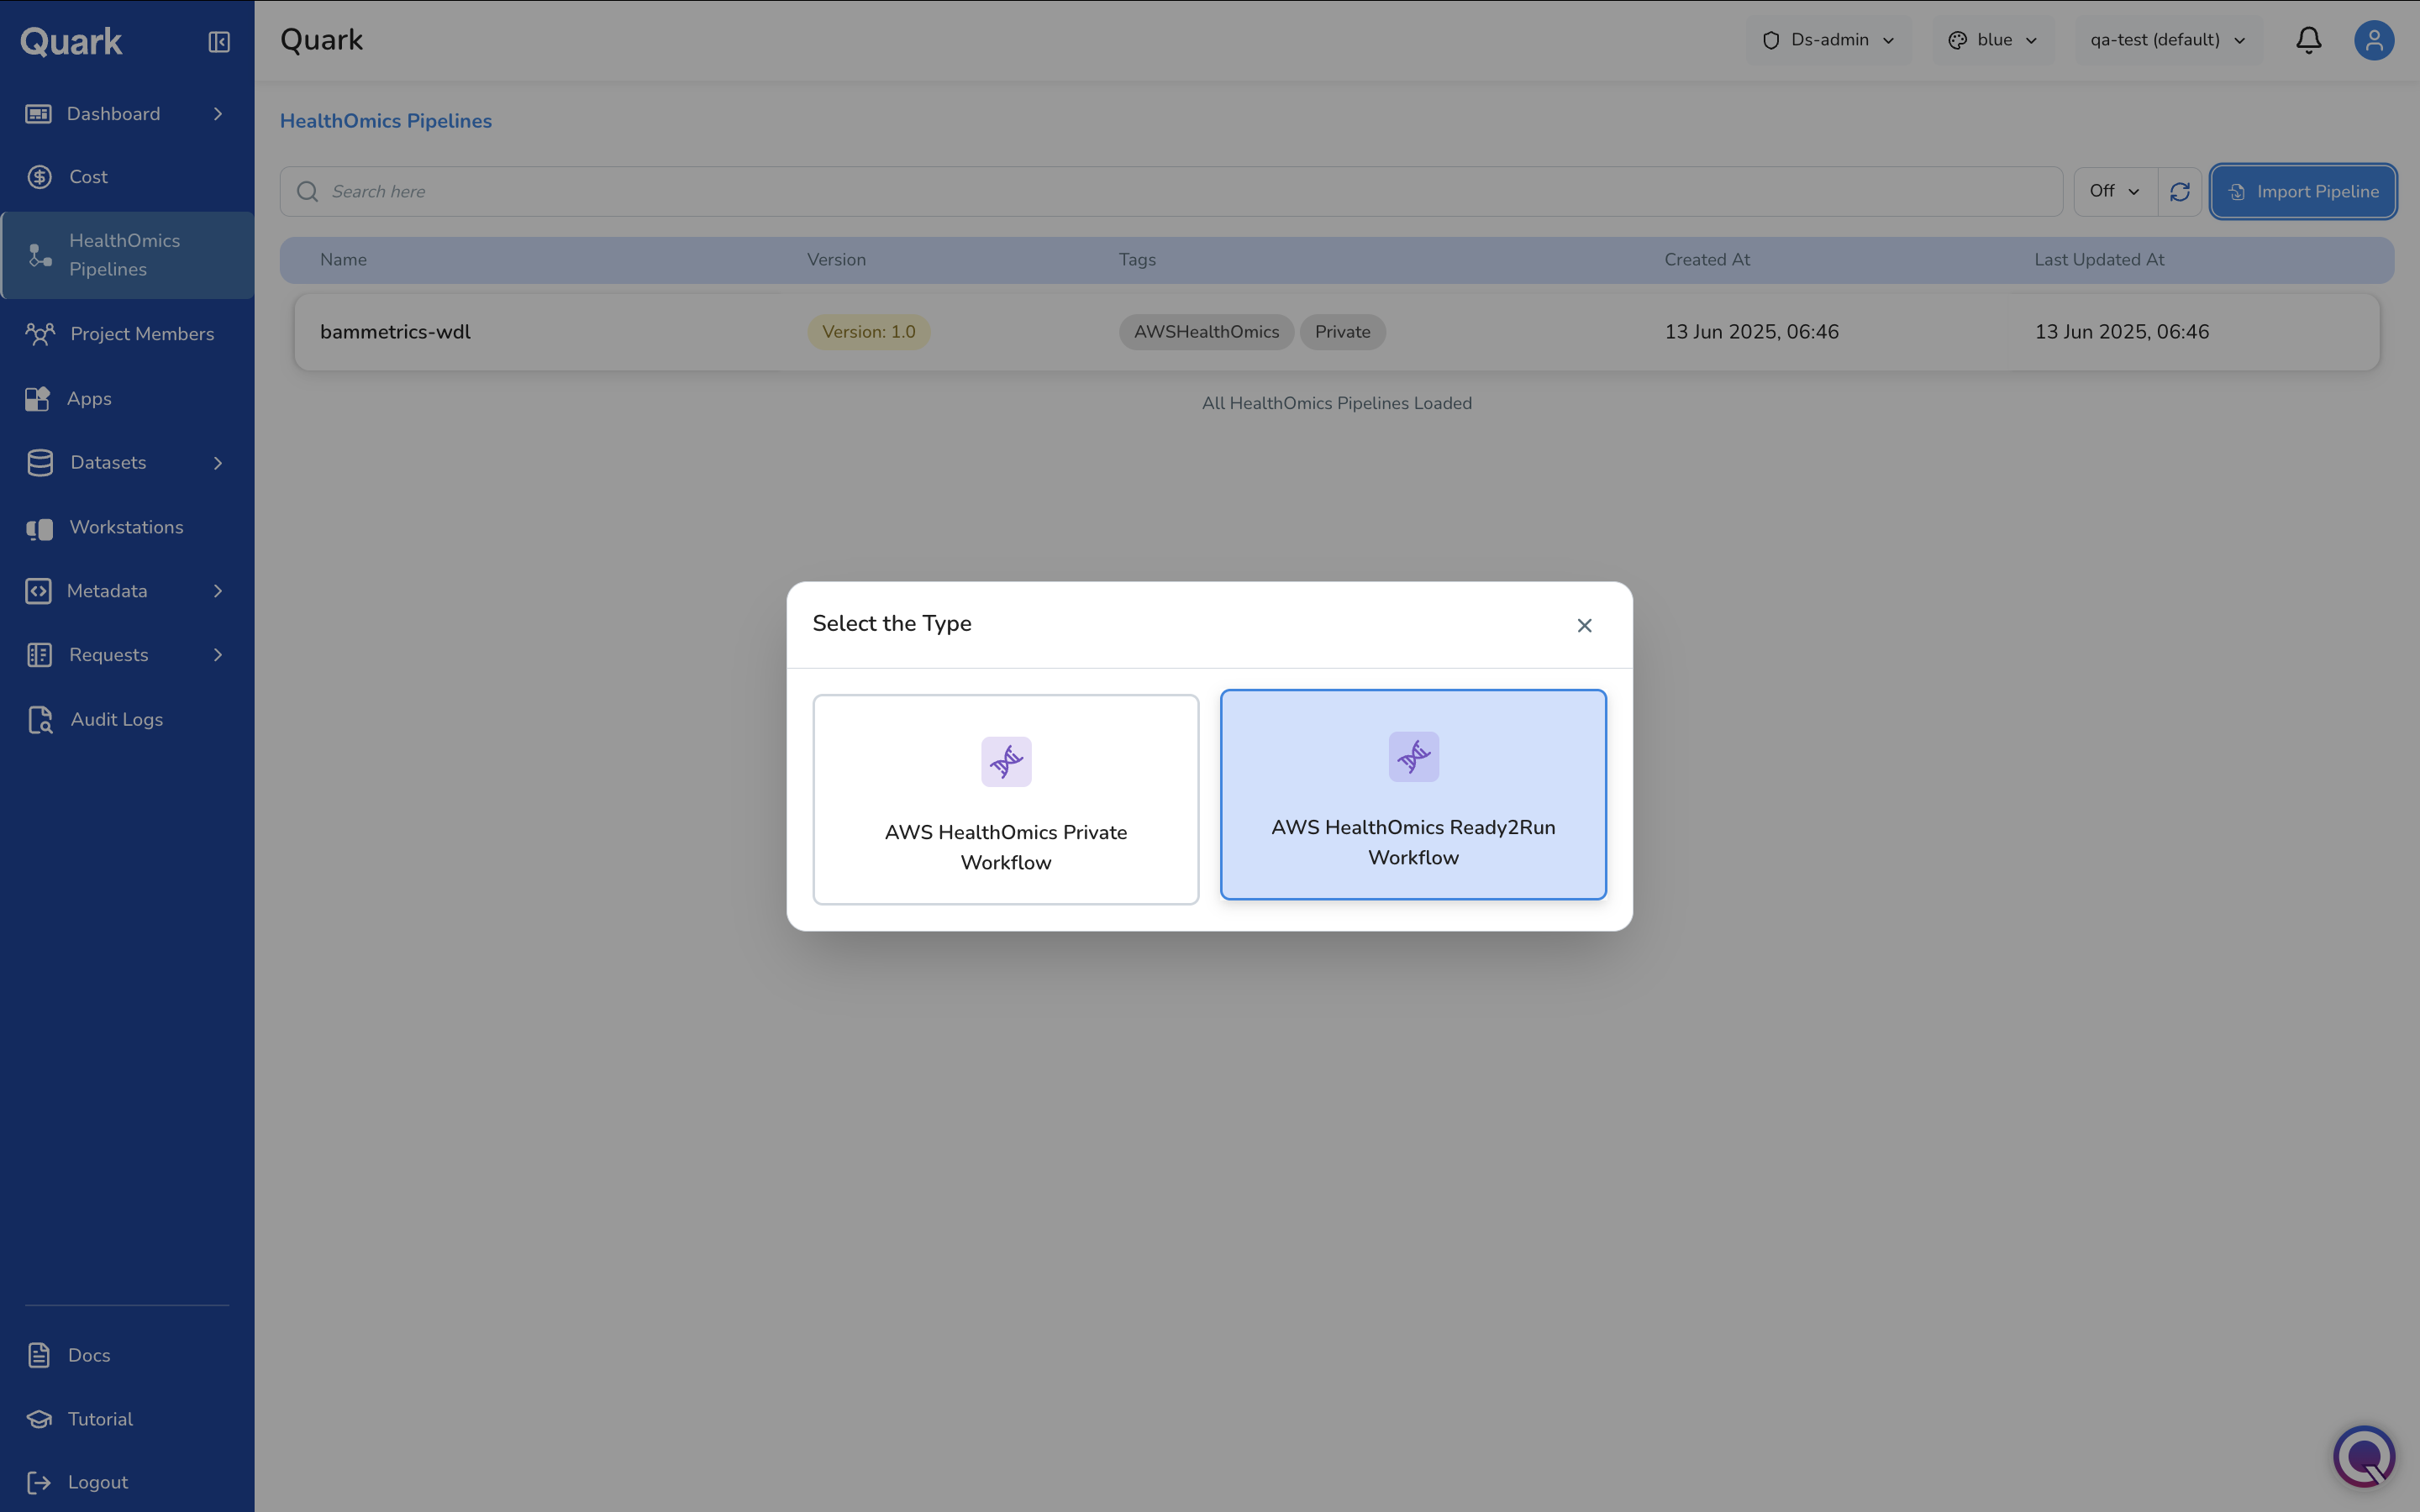
Task: Open the bammetrics-wdl pipeline row
Action: pos(1337,332)
